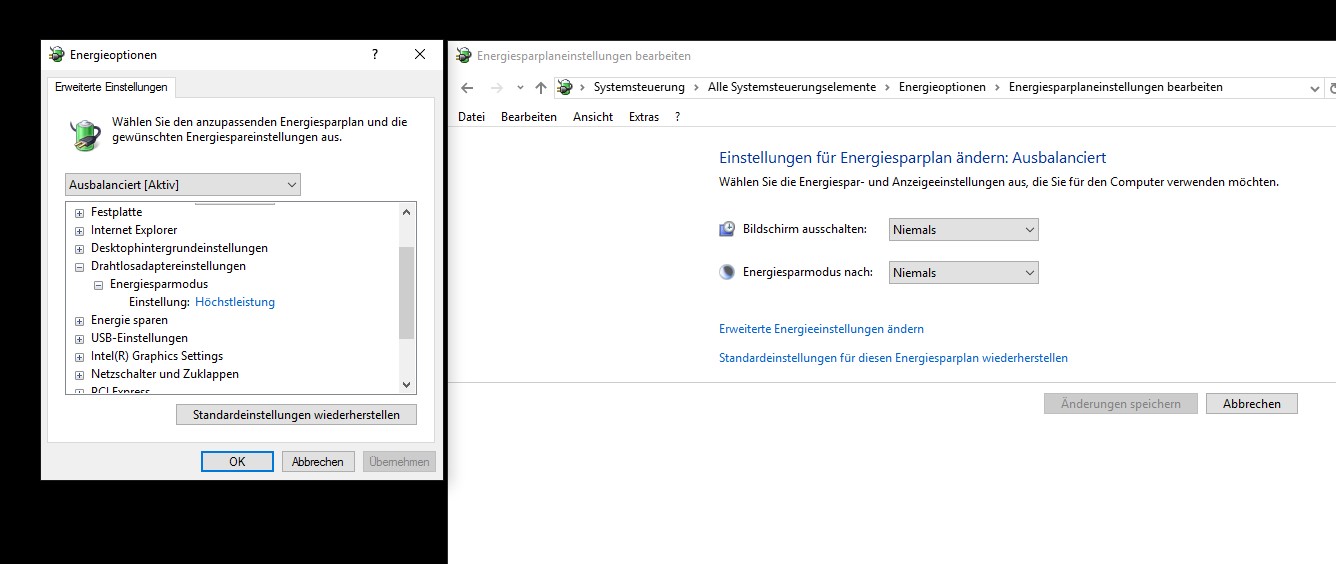1336x564 pixels.
Task: Open the Bildschirm ausschalten dropdown
Action: pyautogui.click(x=964, y=229)
